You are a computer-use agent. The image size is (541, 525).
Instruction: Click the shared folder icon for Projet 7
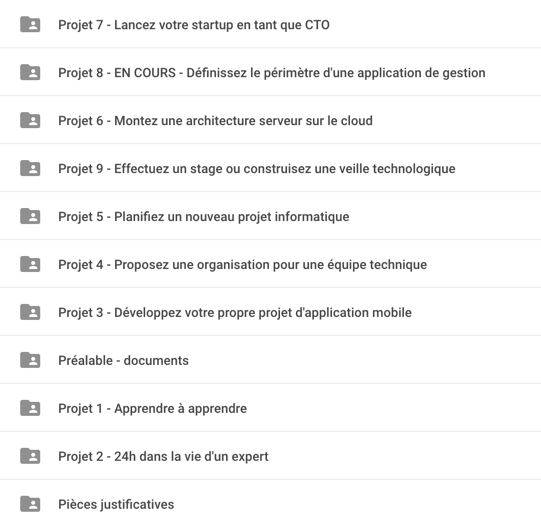click(x=30, y=24)
